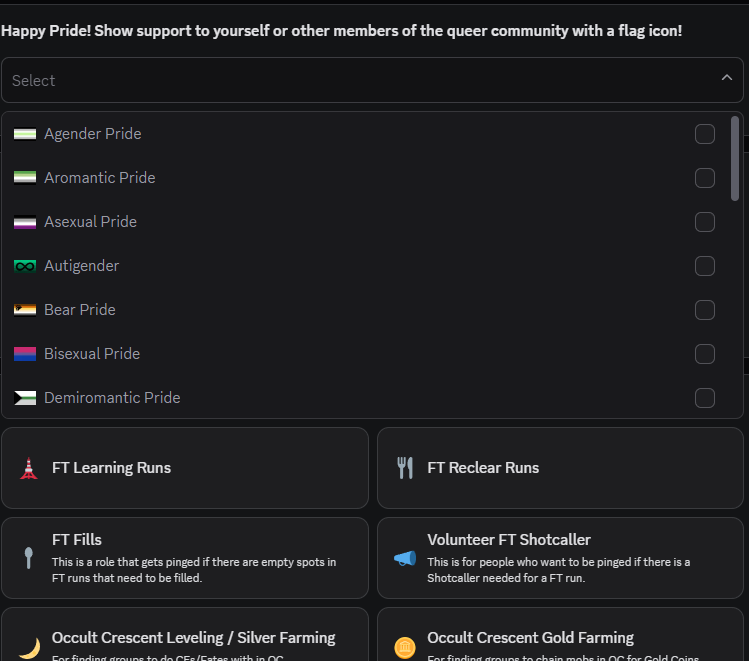
Task: Select the Aromantic Pride option
Action: (x=100, y=178)
